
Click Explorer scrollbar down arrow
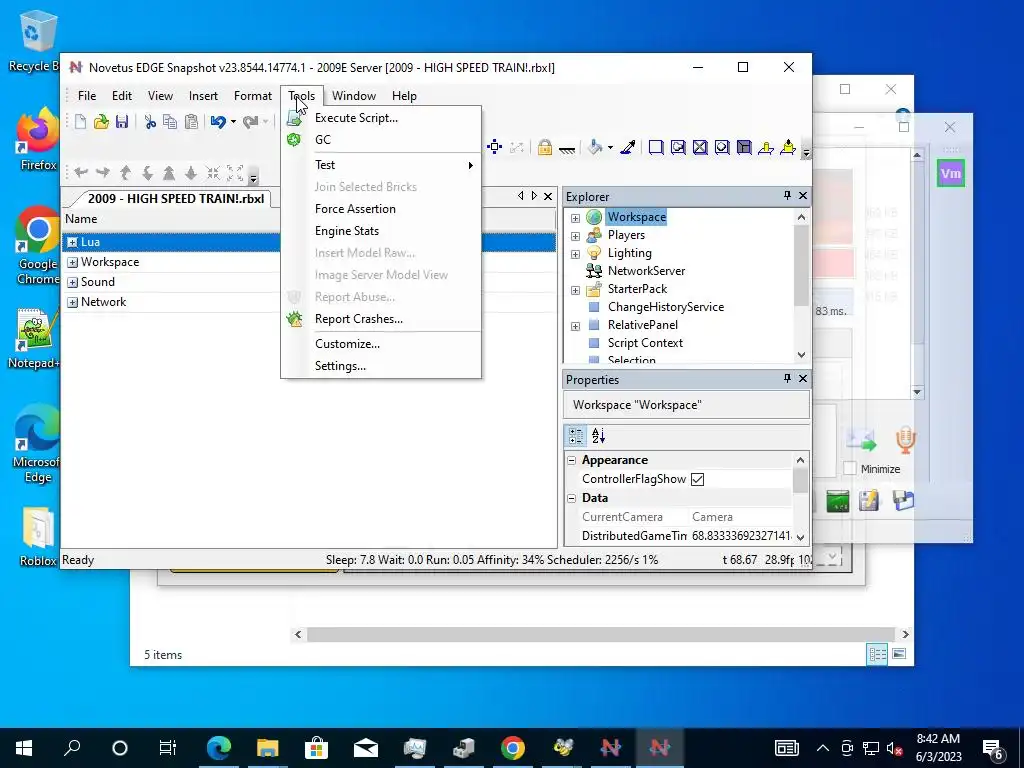click(x=801, y=355)
